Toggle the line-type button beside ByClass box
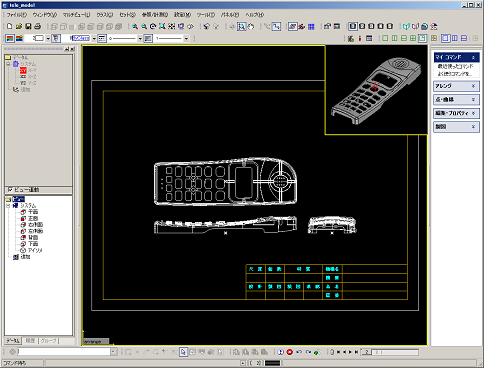The height and width of the screenshot is (368, 484). 102,38
